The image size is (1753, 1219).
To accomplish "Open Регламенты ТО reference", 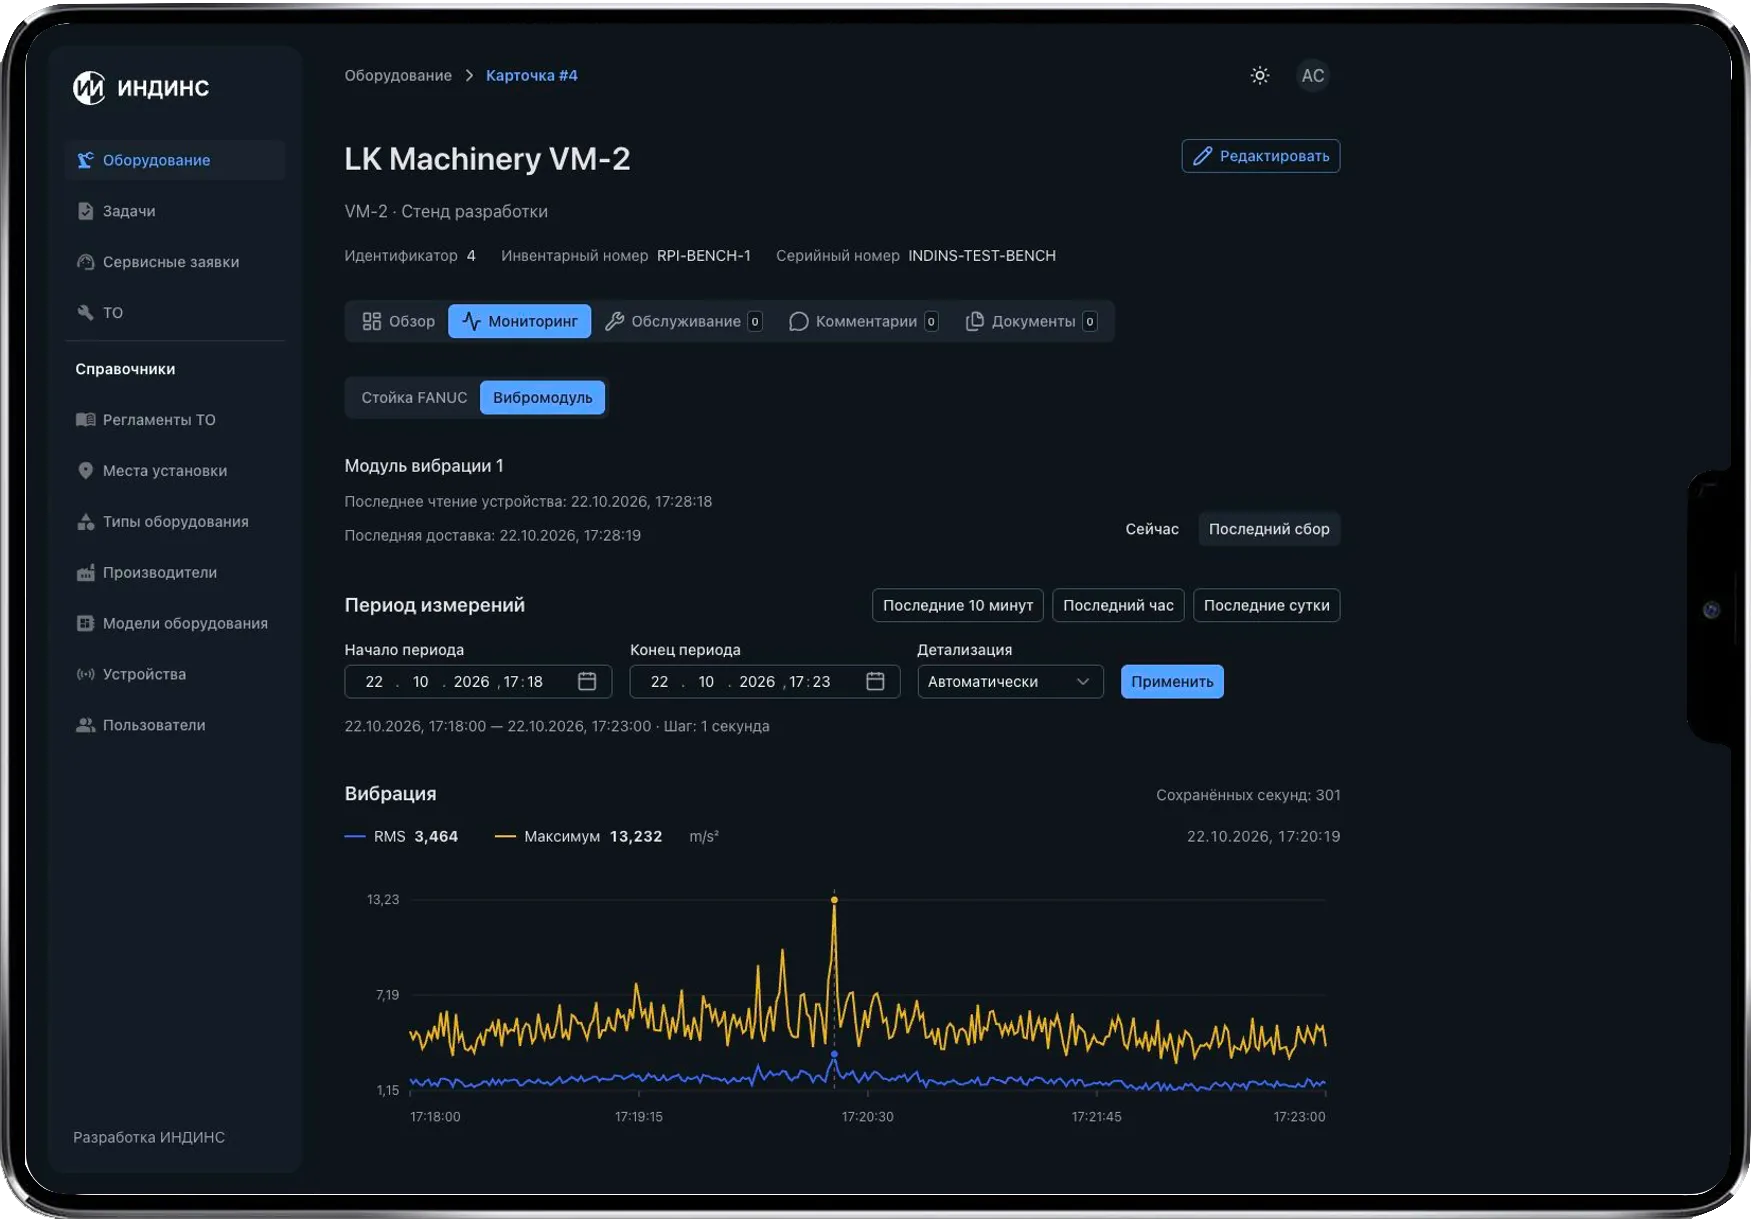I will coord(175,420).
